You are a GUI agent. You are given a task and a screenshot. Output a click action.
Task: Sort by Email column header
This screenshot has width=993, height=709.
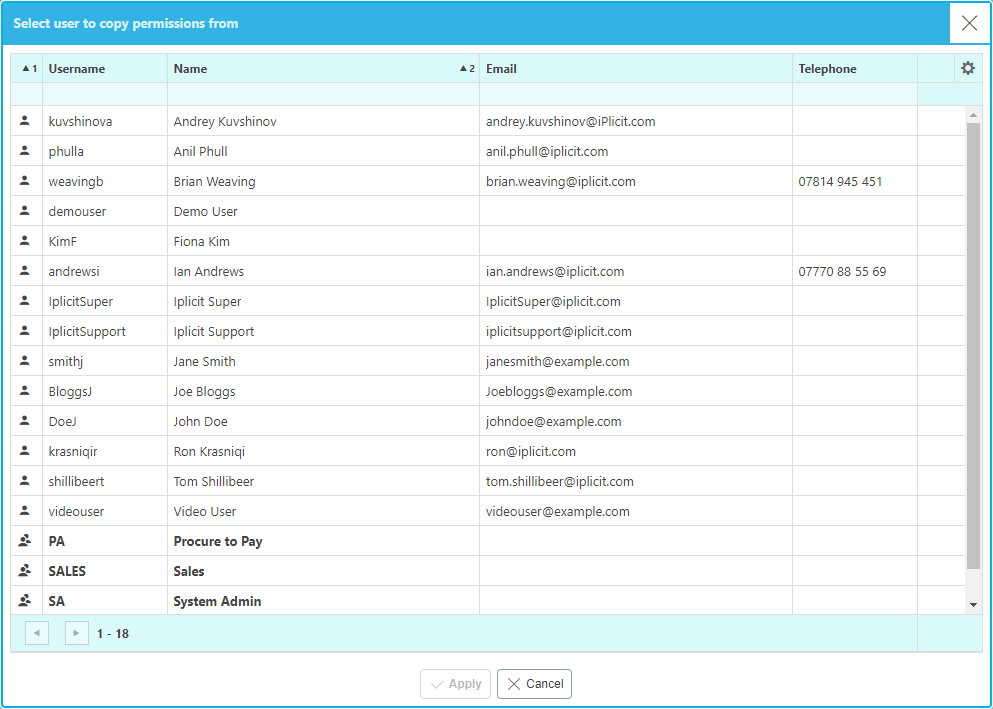[x=636, y=68]
